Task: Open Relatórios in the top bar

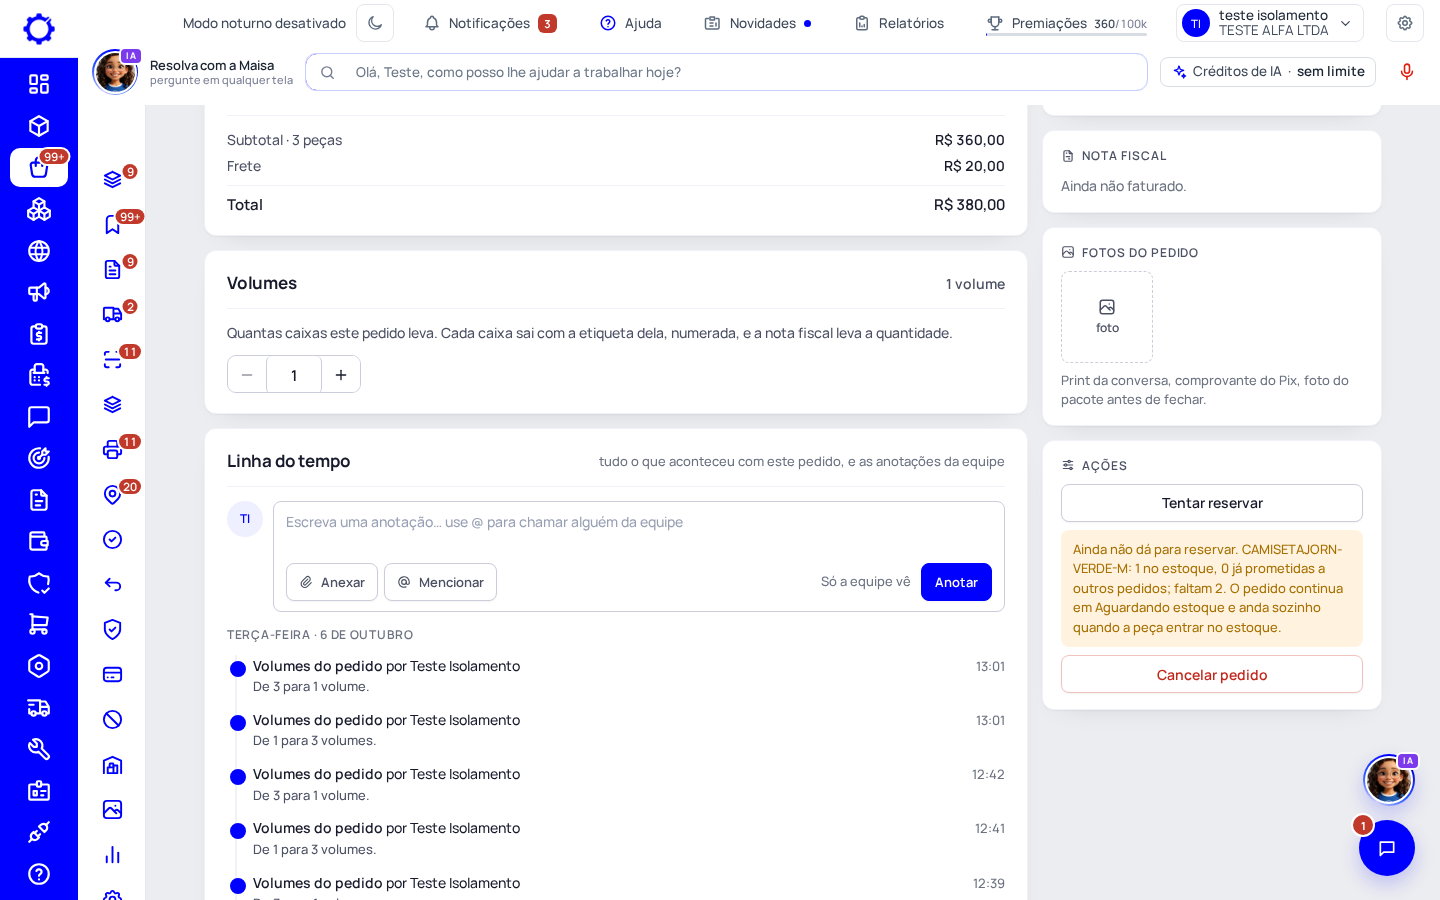Action: pyautogui.click(x=899, y=23)
